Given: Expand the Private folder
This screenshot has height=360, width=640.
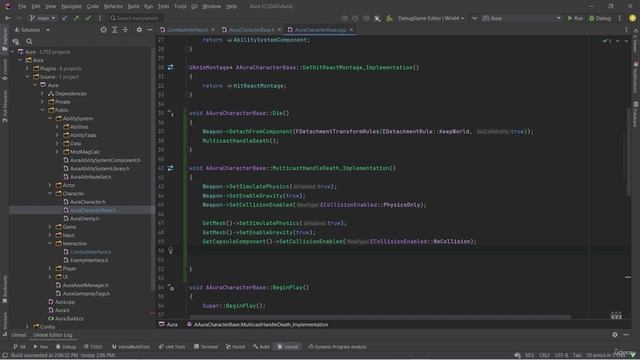Looking at the screenshot, I should click(42, 102).
